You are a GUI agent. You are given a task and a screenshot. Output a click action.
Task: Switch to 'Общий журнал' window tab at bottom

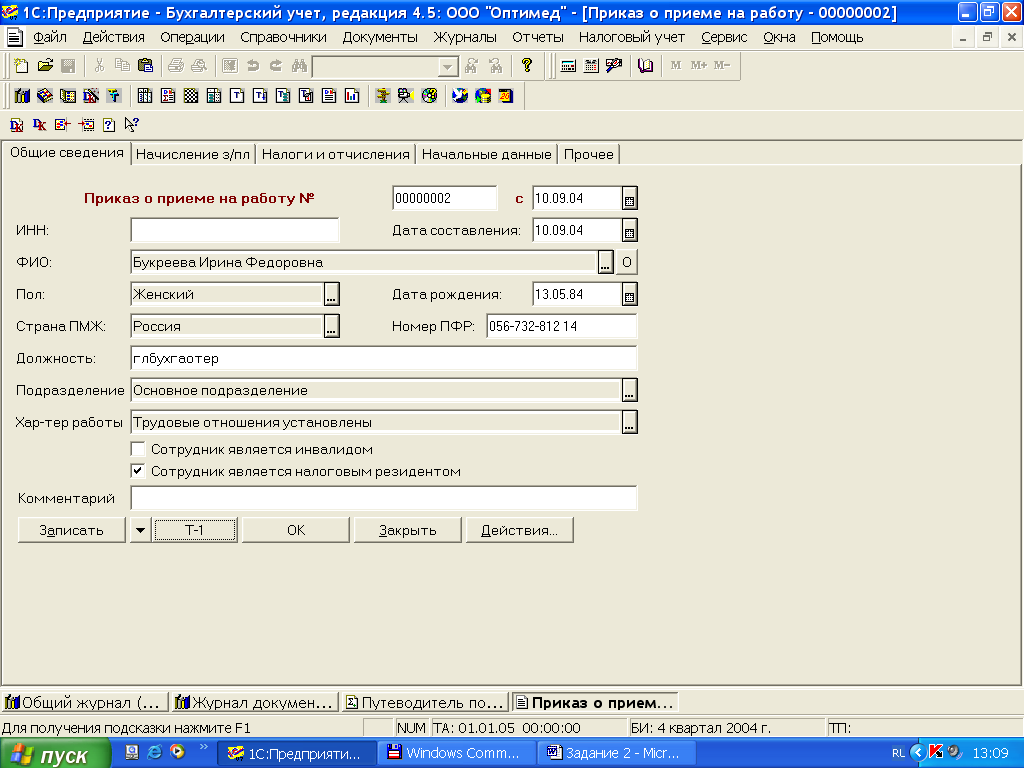click(x=84, y=703)
